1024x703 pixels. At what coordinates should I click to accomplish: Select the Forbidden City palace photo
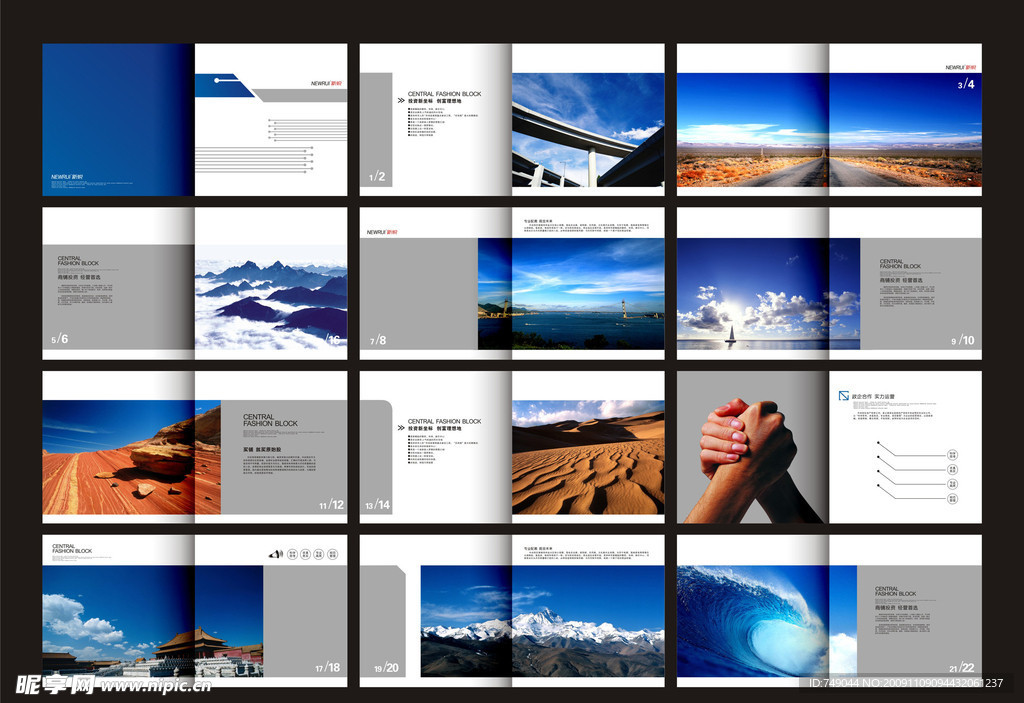point(153,621)
